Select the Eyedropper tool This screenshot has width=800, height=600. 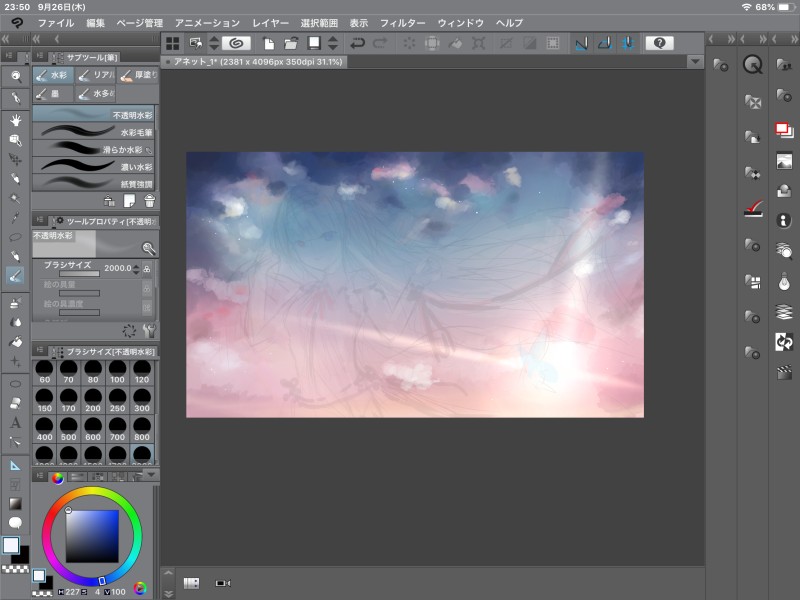[x=16, y=218]
